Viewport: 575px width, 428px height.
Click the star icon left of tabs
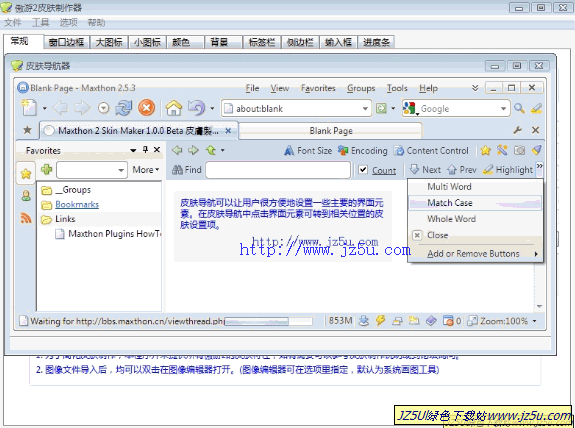(x=27, y=130)
